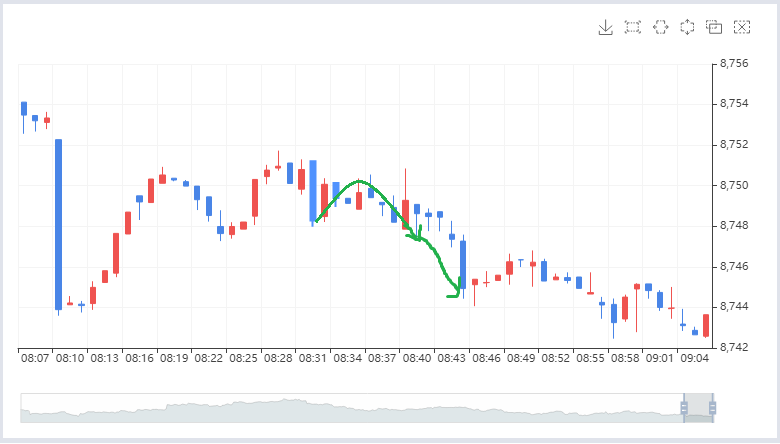Activate the vertical brush selection tool
The image size is (780, 444).
pos(687,27)
